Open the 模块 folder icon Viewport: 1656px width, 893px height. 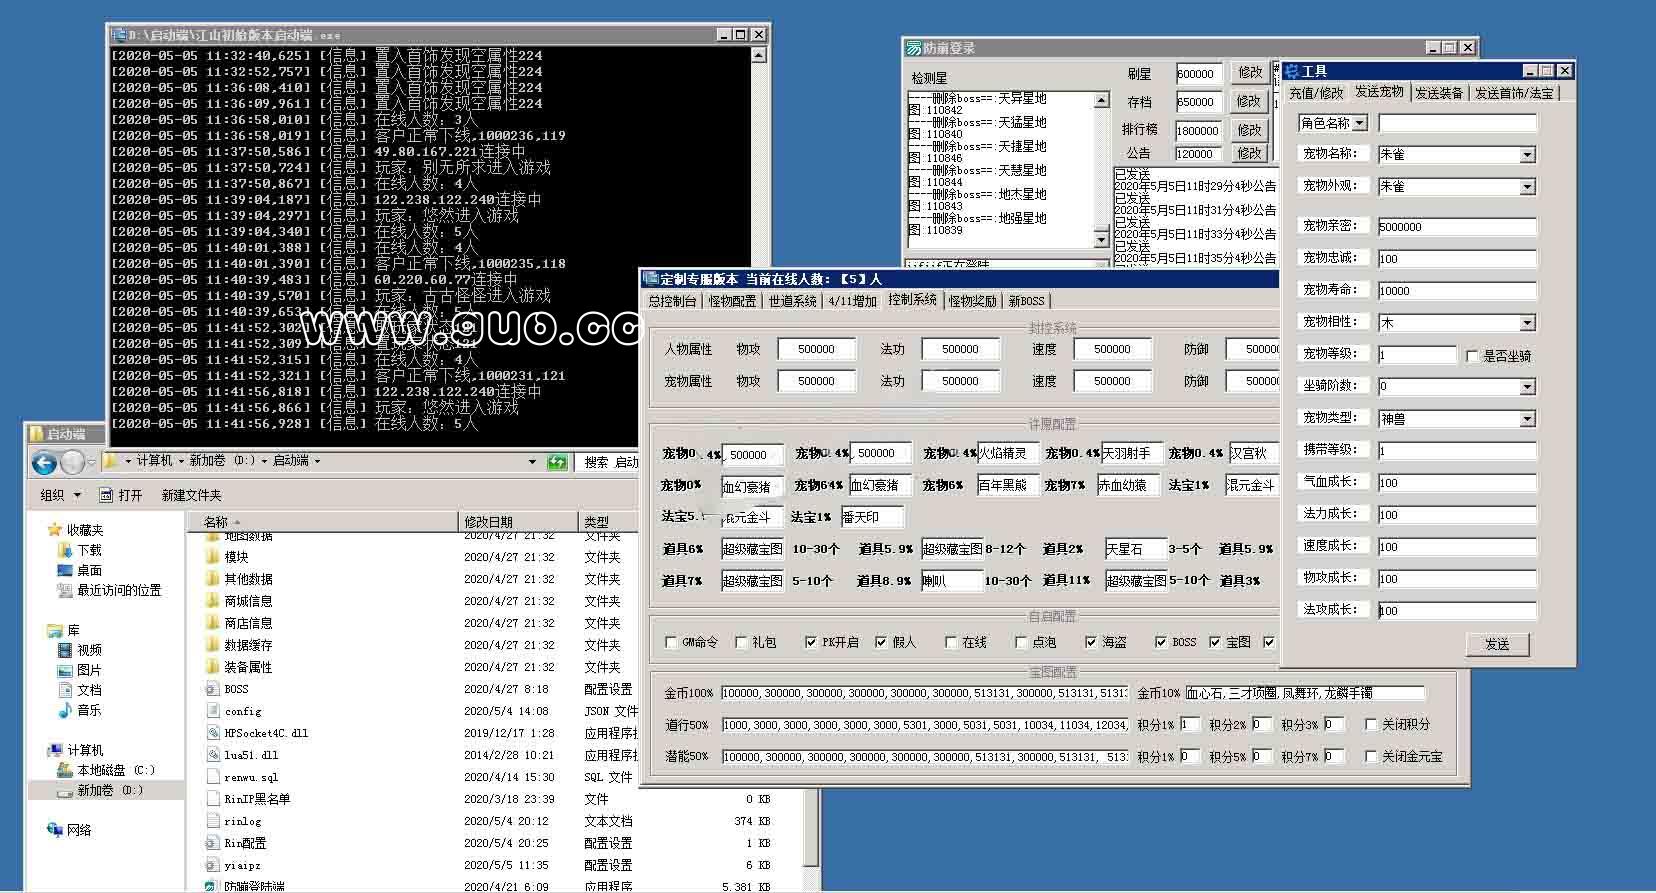coord(212,557)
